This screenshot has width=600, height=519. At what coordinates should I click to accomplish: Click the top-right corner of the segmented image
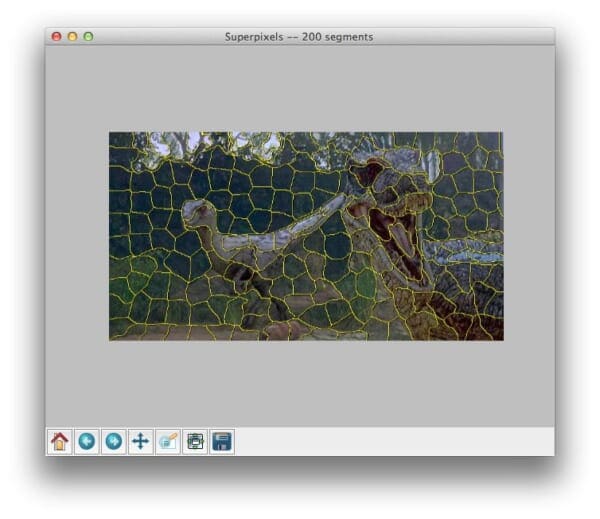(497, 138)
